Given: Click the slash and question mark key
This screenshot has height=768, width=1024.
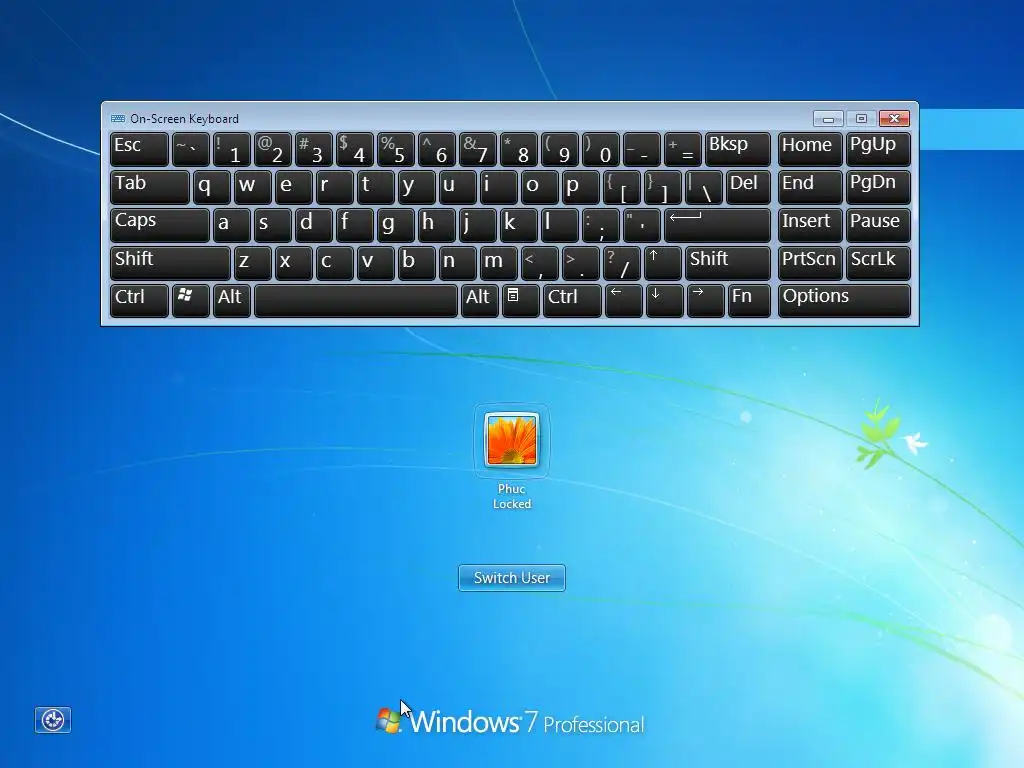Looking at the screenshot, I should click(622, 263).
